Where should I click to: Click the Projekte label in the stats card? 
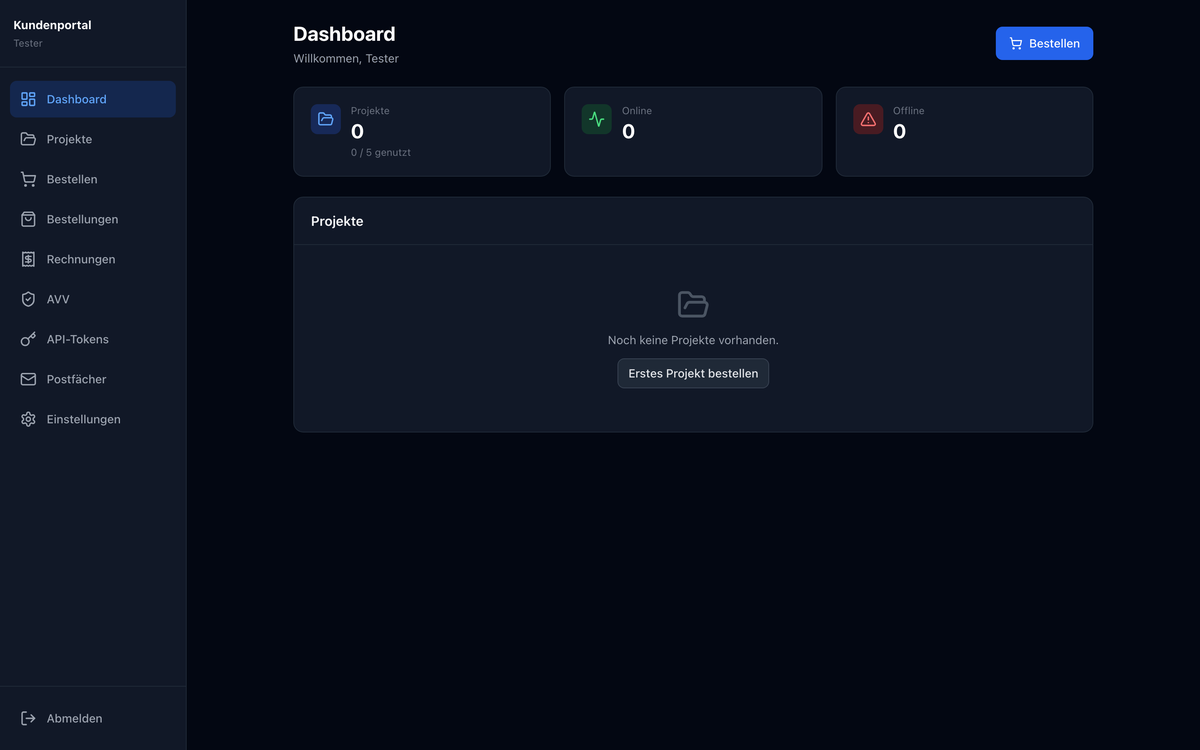(x=370, y=111)
